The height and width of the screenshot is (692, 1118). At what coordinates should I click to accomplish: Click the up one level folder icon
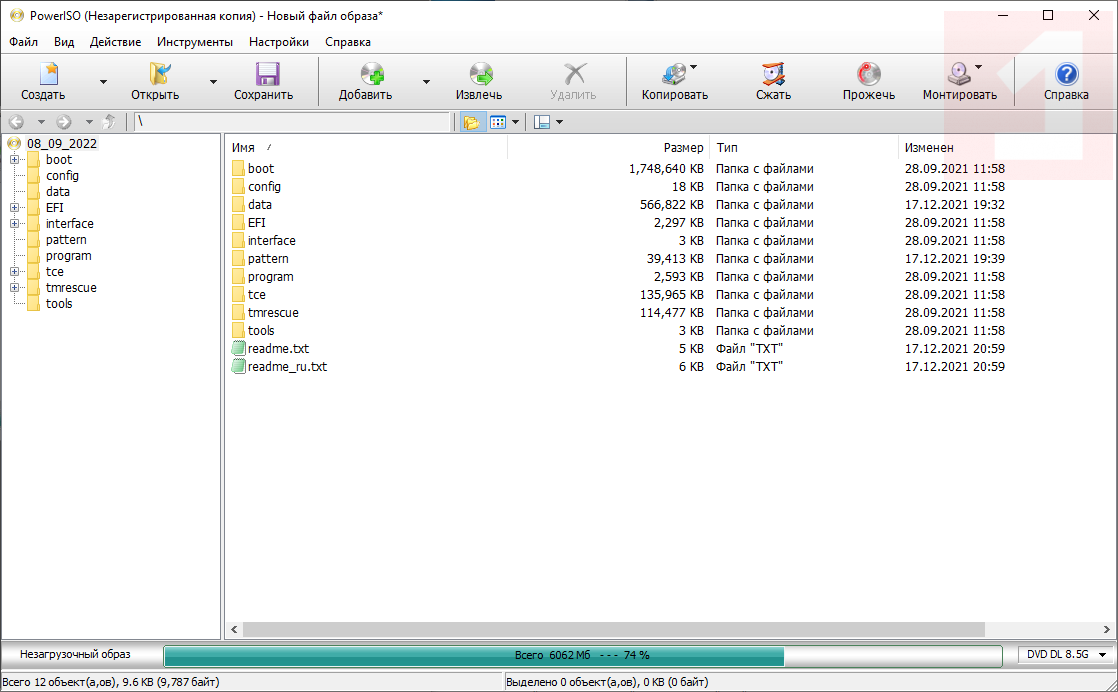coord(109,122)
